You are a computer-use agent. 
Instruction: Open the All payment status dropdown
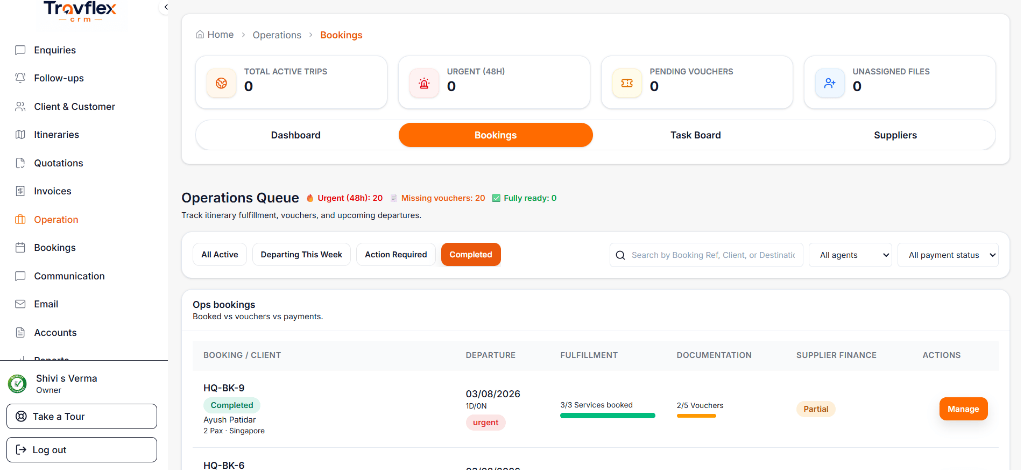click(x=948, y=255)
